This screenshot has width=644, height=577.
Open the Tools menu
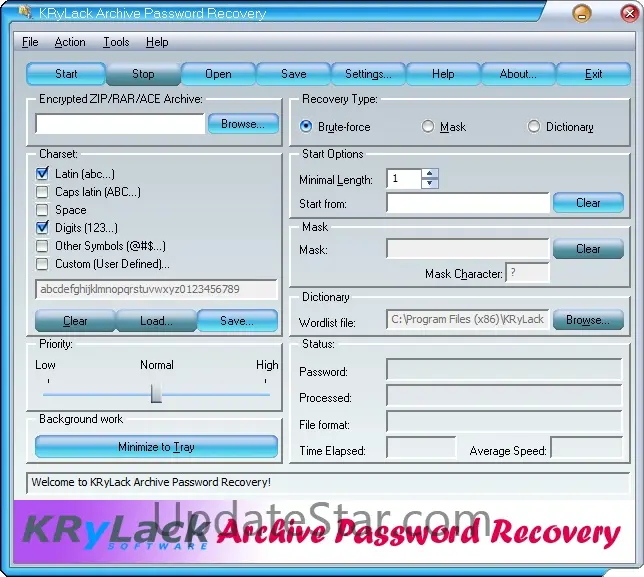pyautogui.click(x=116, y=42)
